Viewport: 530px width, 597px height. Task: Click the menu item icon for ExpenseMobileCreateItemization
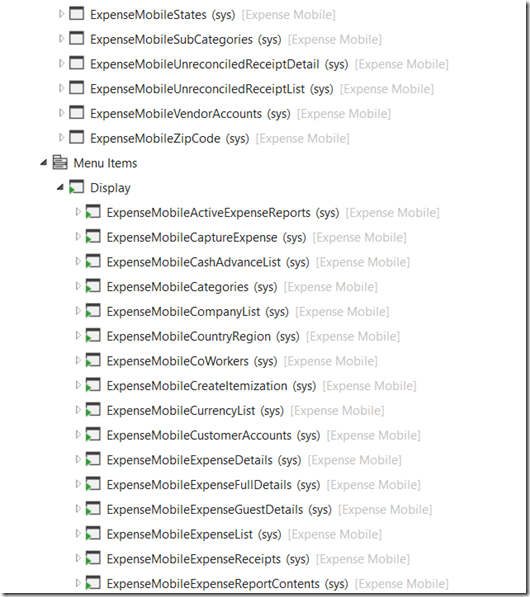point(93,385)
